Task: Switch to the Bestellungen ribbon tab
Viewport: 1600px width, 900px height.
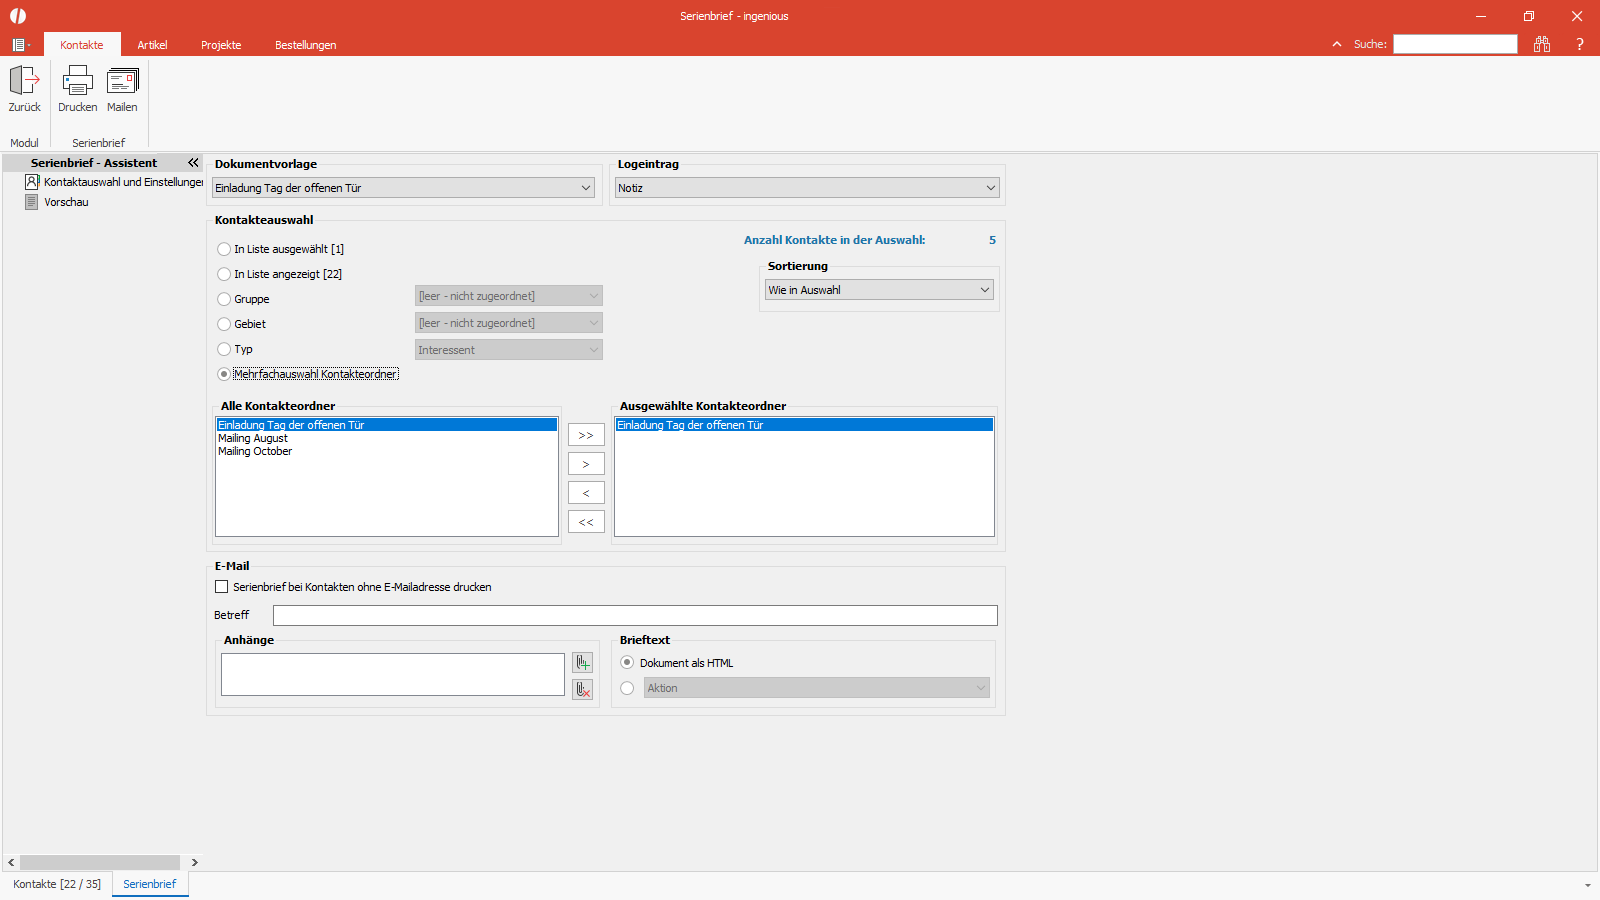Action: 305,45
